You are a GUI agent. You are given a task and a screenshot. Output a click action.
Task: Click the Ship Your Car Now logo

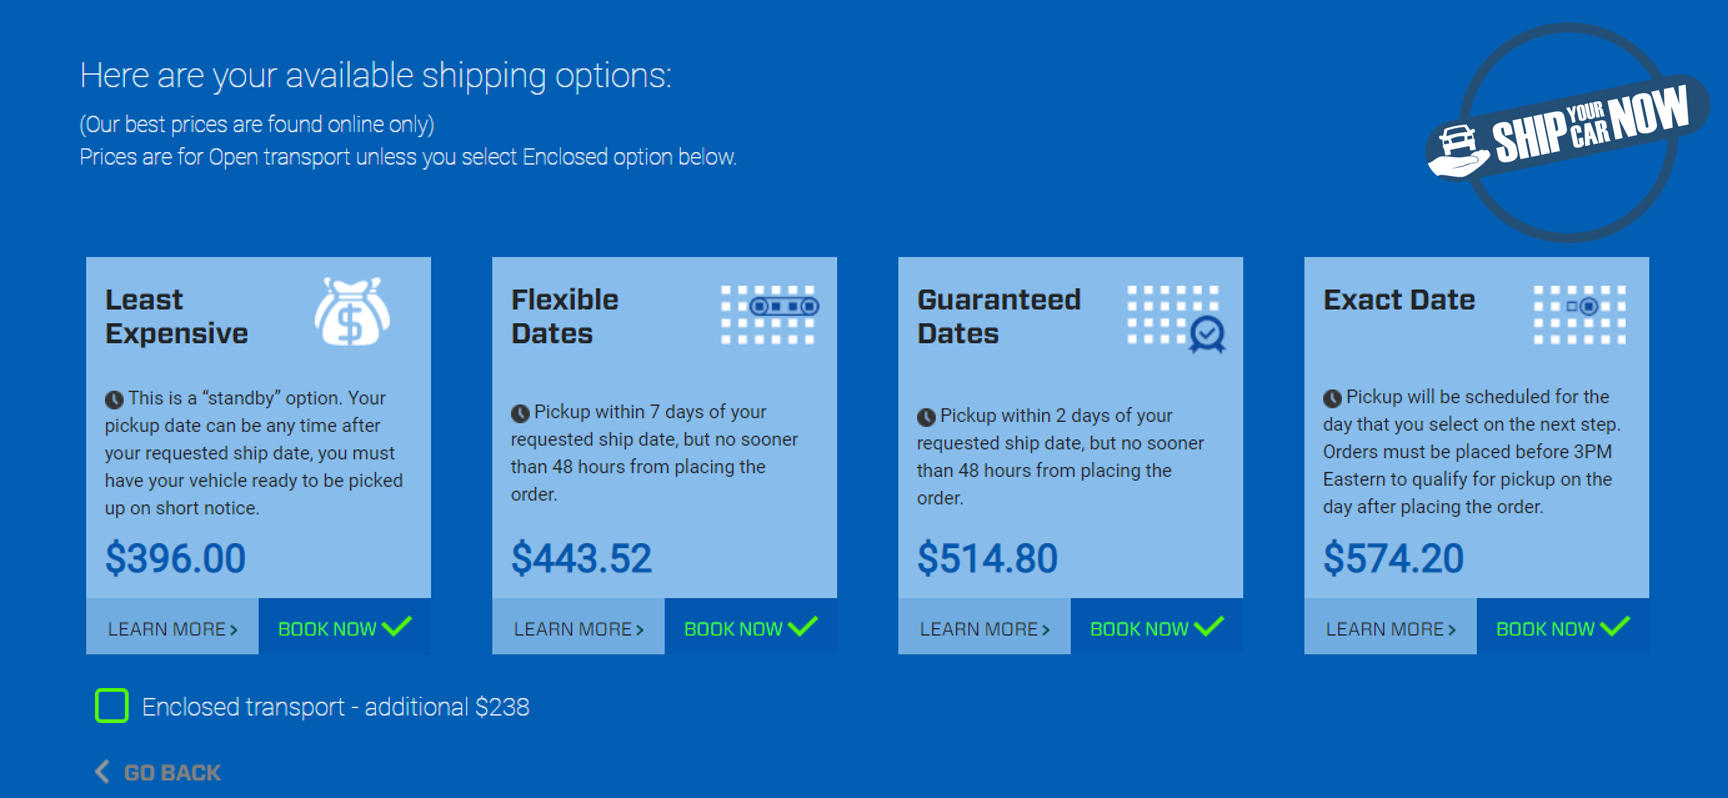point(1568,132)
